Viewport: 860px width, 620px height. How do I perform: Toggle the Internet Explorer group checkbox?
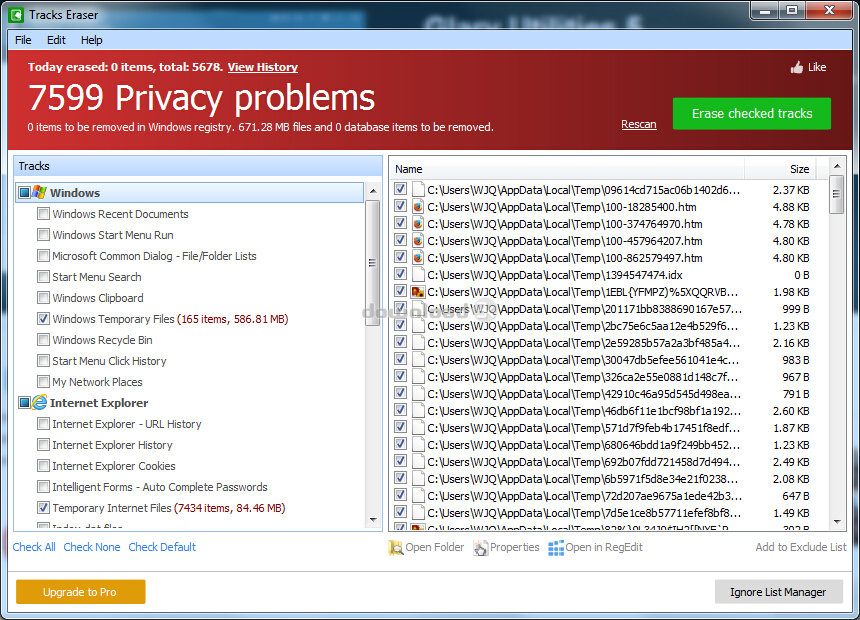pos(24,403)
